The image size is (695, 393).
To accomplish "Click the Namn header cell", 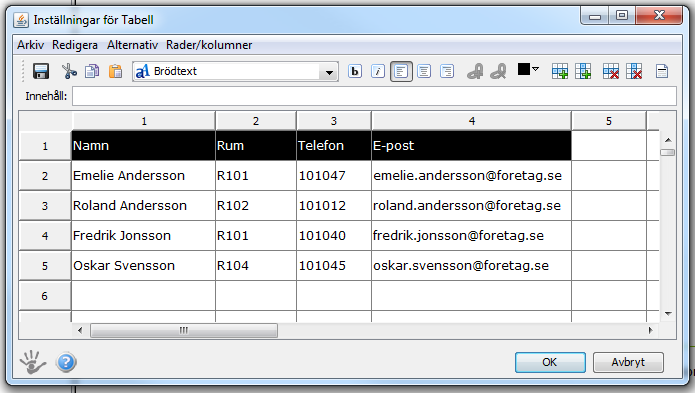I will pyautogui.click(x=144, y=146).
